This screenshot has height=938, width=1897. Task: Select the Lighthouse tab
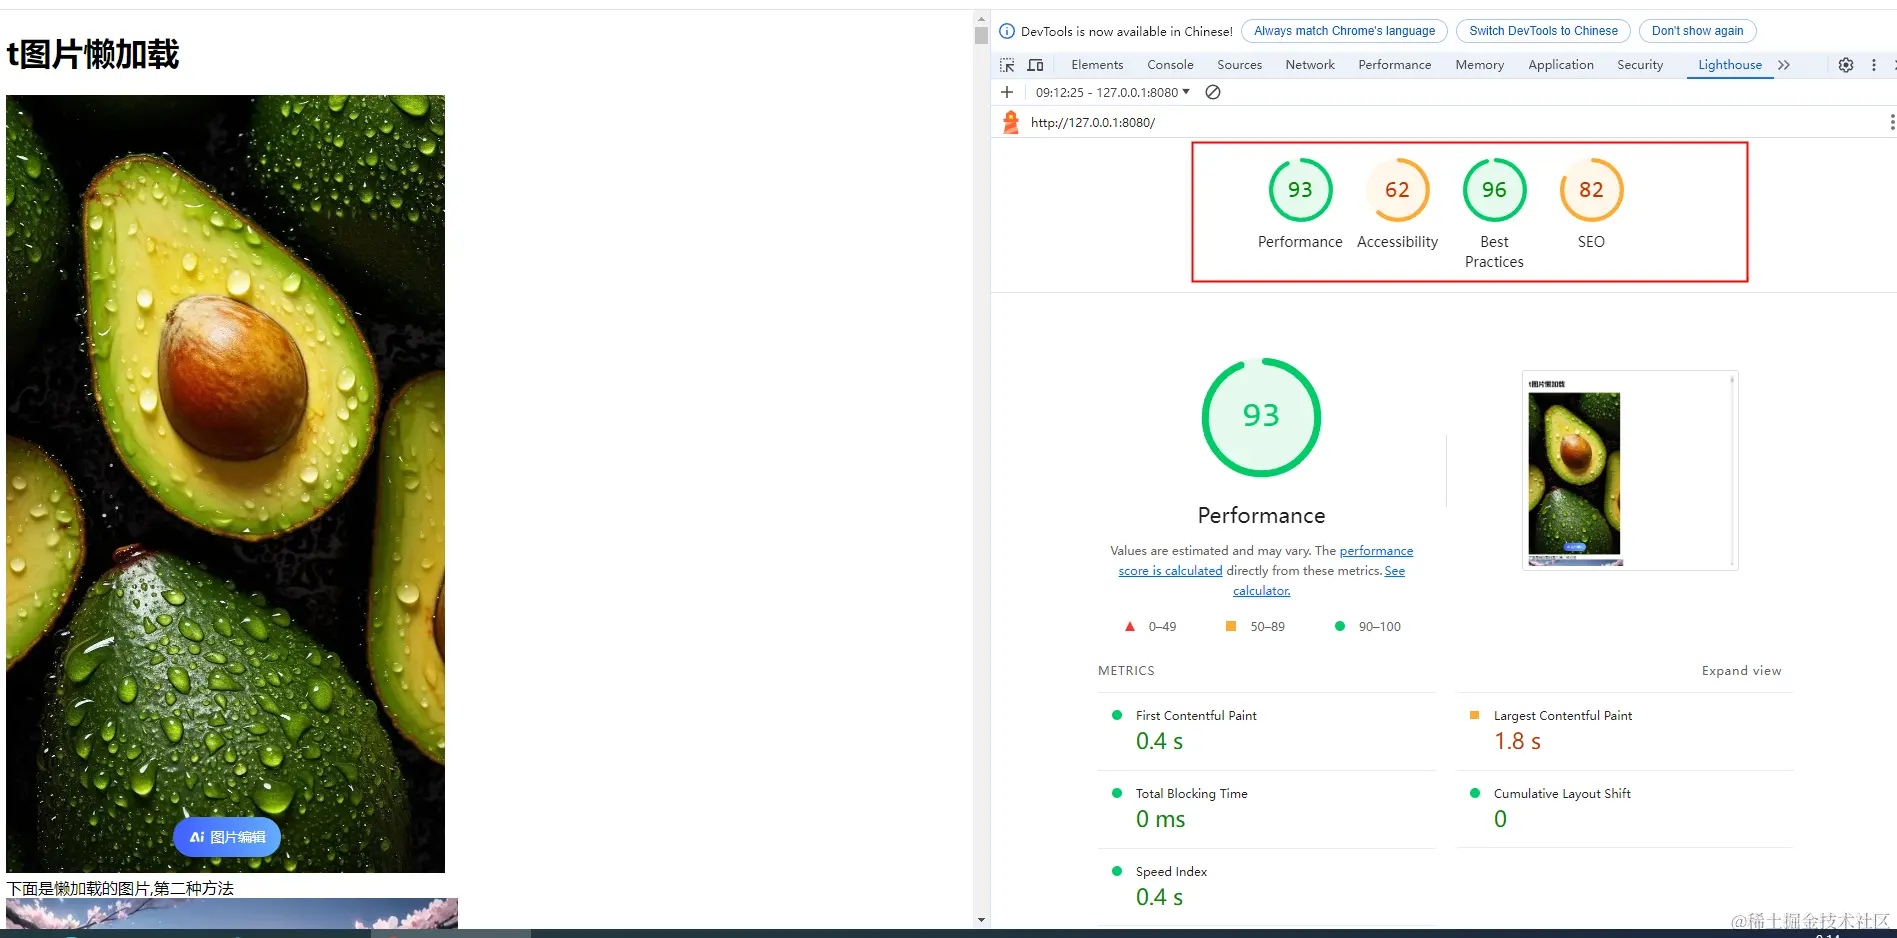coord(1730,65)
